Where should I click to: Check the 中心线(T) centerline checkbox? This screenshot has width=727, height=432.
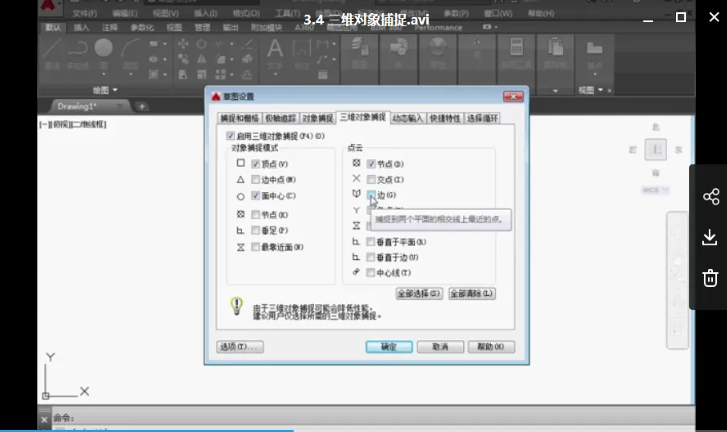point(370,273)
